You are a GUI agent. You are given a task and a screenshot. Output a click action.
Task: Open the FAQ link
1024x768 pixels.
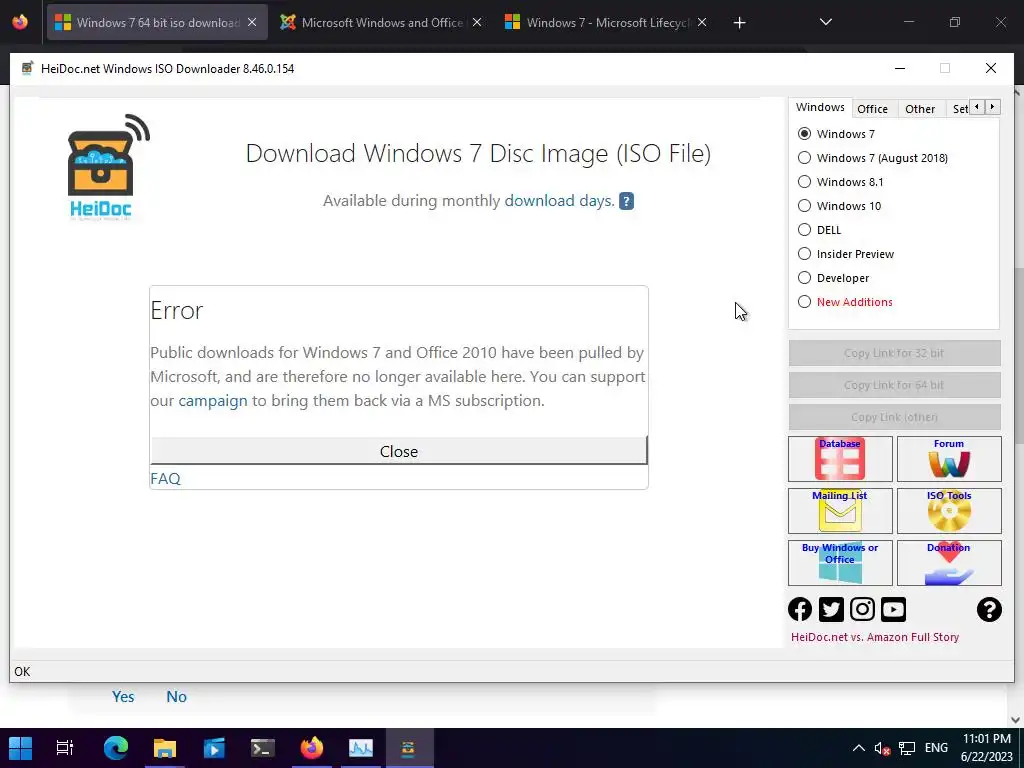pyautogui.click(x=165, y=479)
